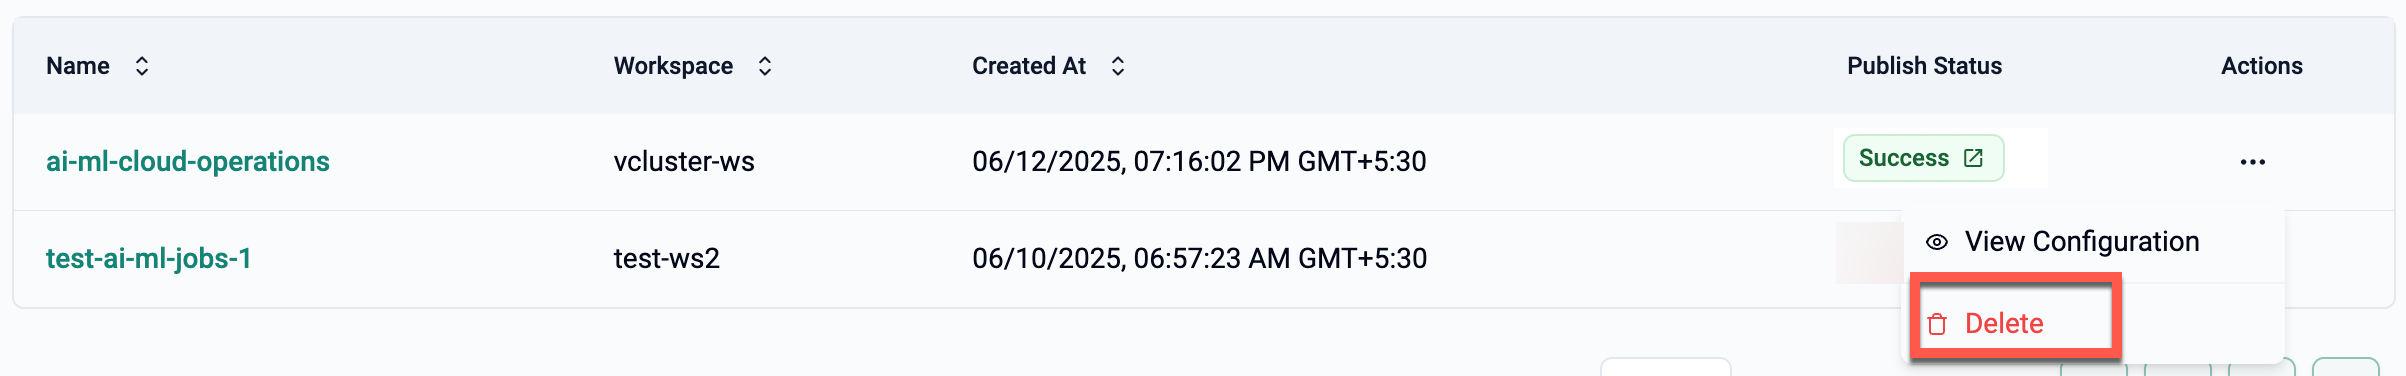The width and height of the screenshot is (2406, 376).
Task: Click the Name column header text
Action: click(x=78, y=66)
